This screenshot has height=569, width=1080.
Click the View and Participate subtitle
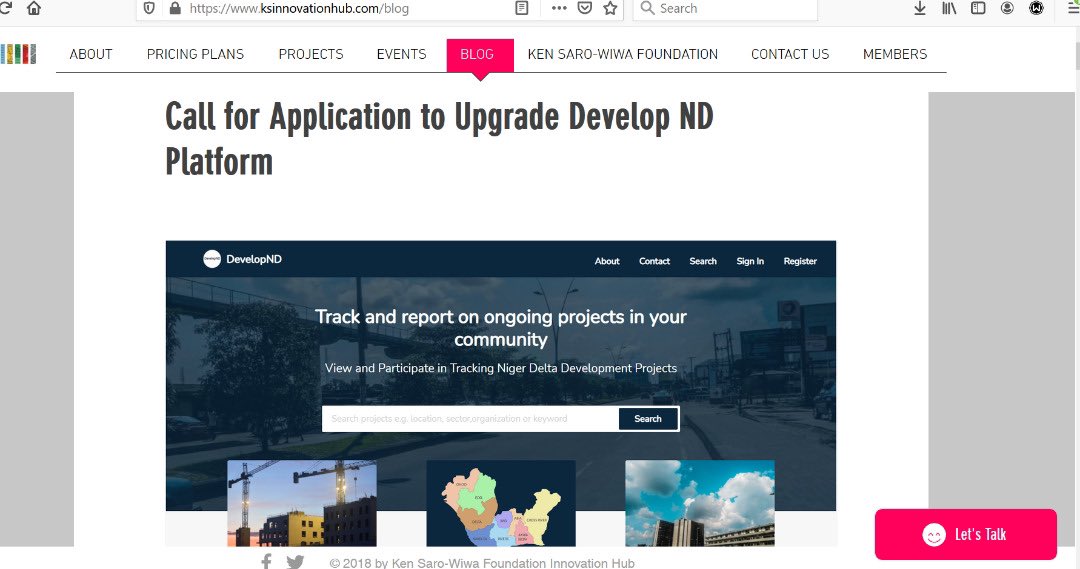(501, 368)
